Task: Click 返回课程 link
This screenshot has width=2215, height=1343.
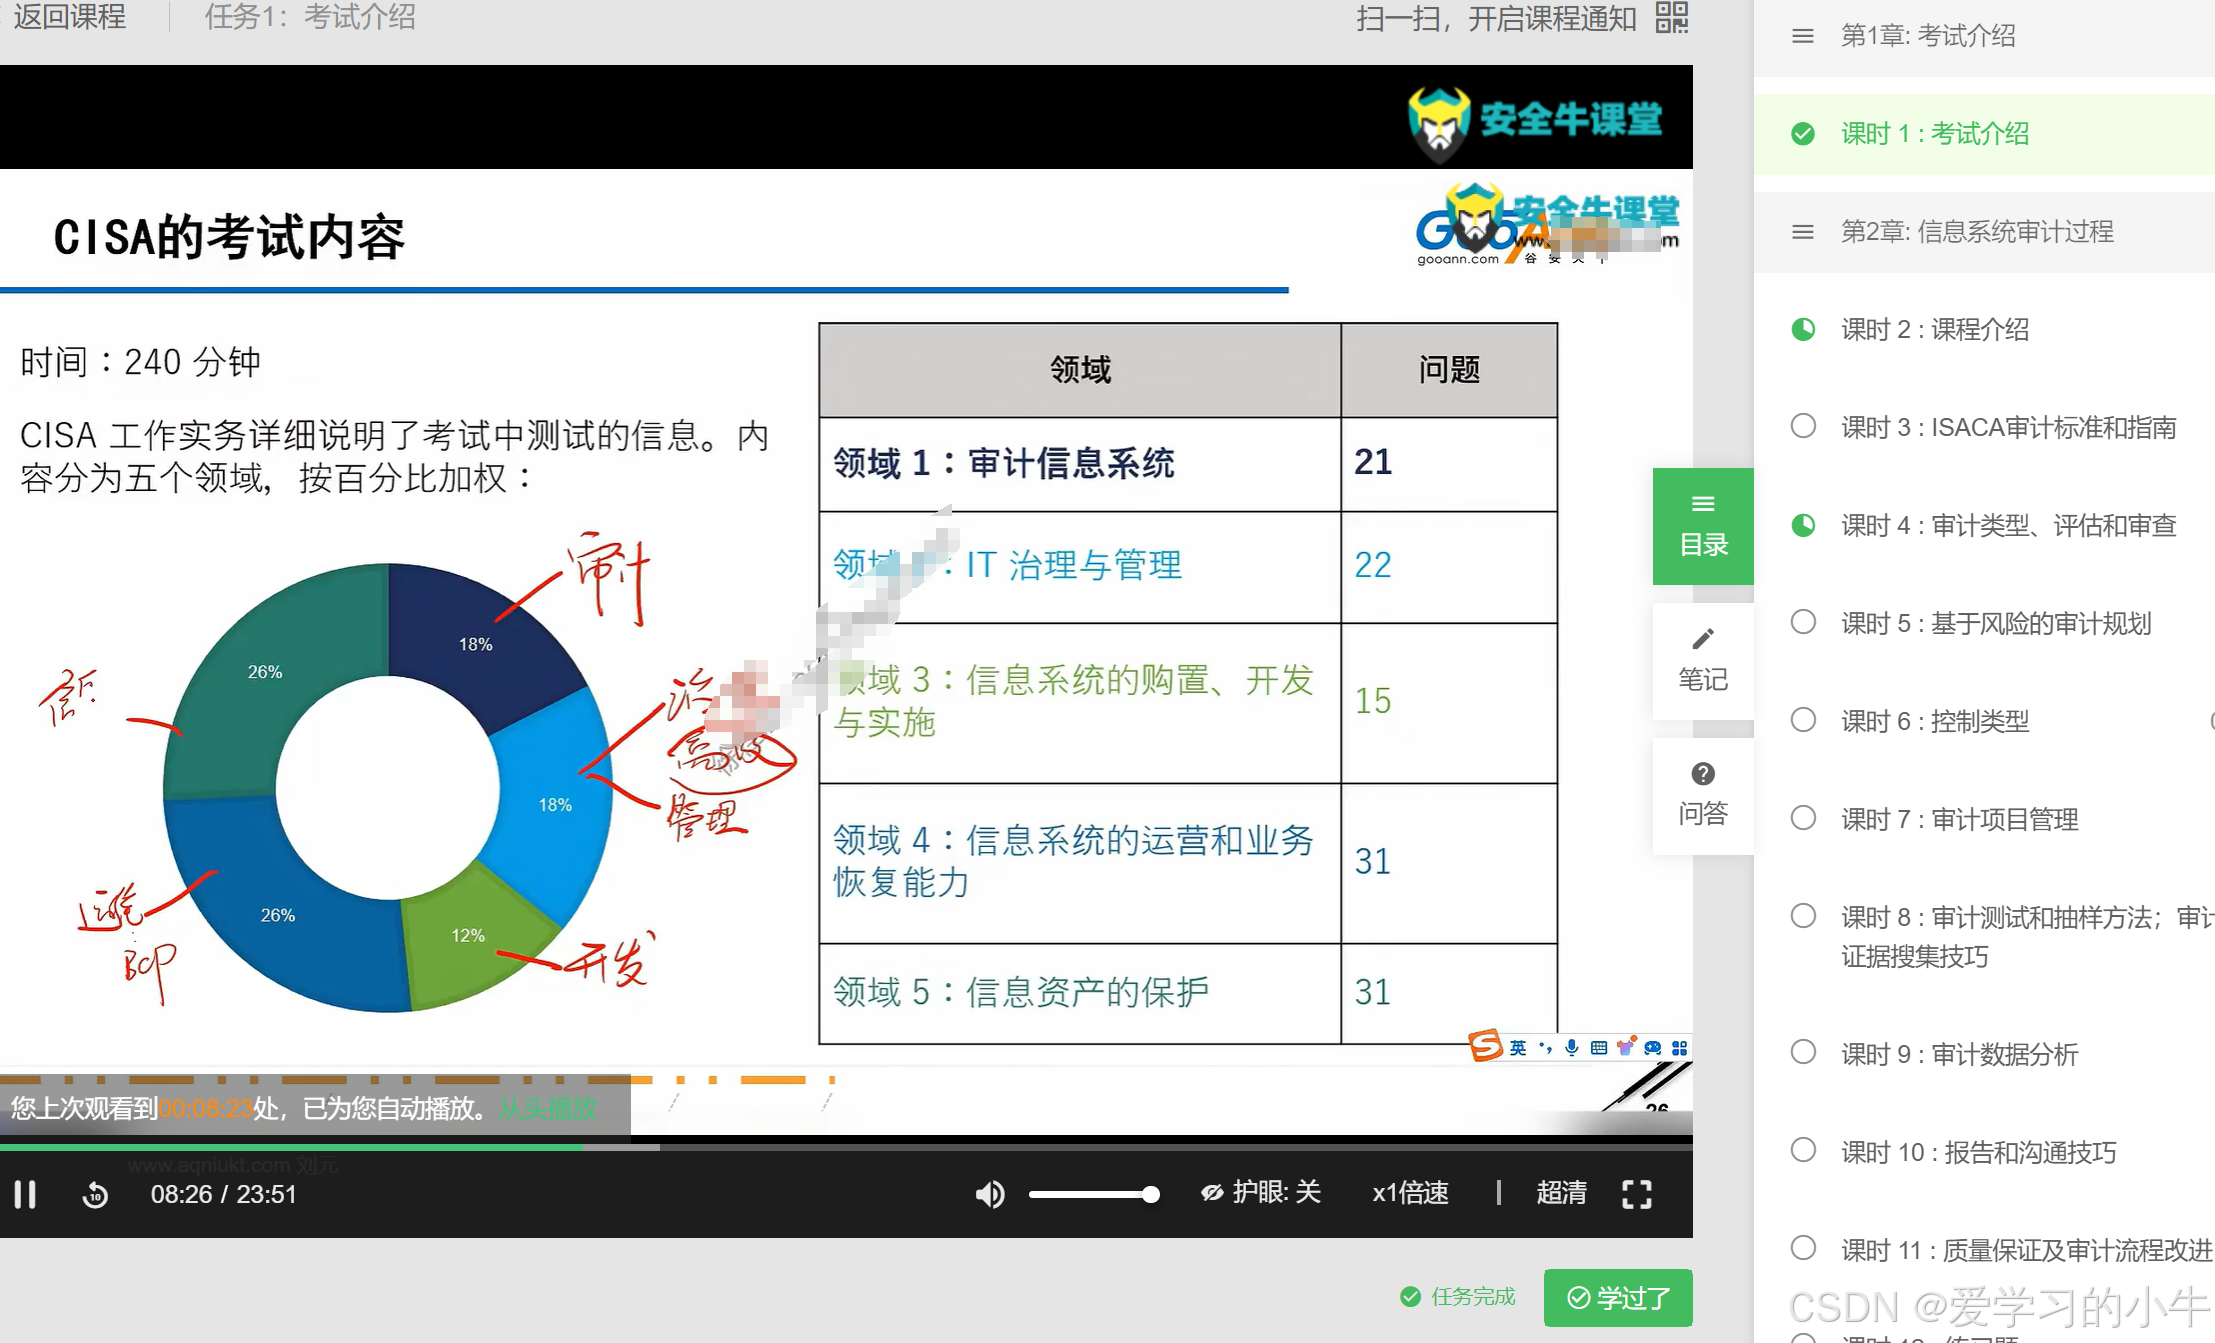Action: point(69,17)
